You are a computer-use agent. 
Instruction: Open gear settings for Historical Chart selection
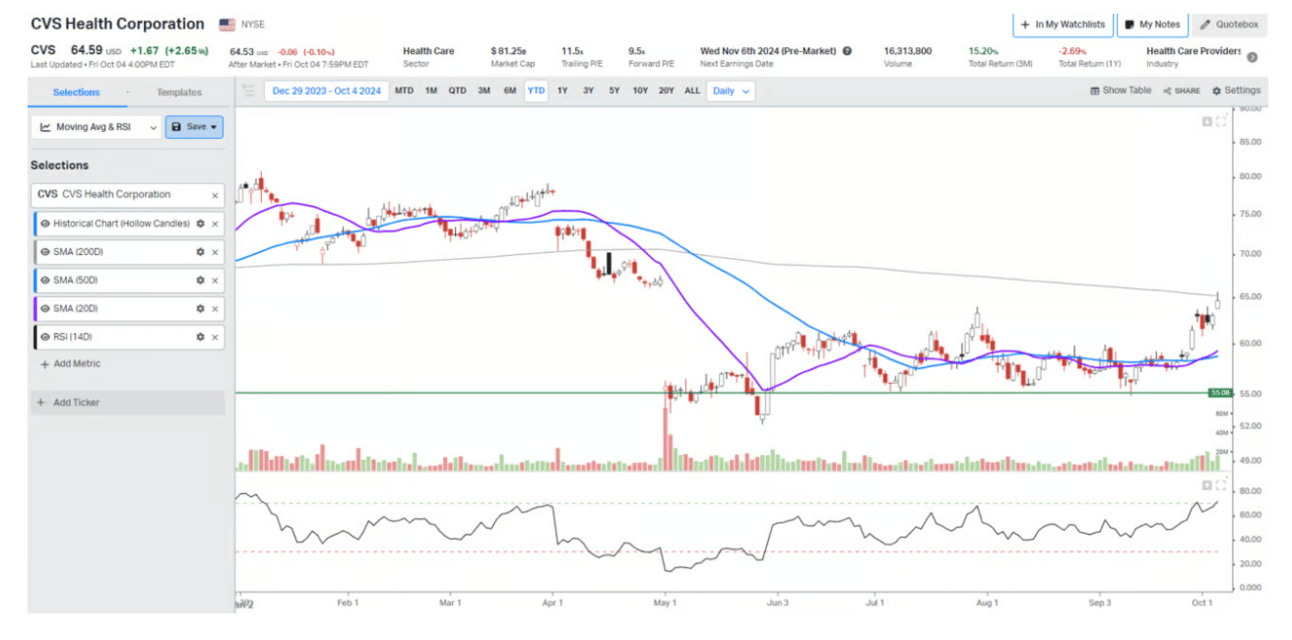point(200,224)
